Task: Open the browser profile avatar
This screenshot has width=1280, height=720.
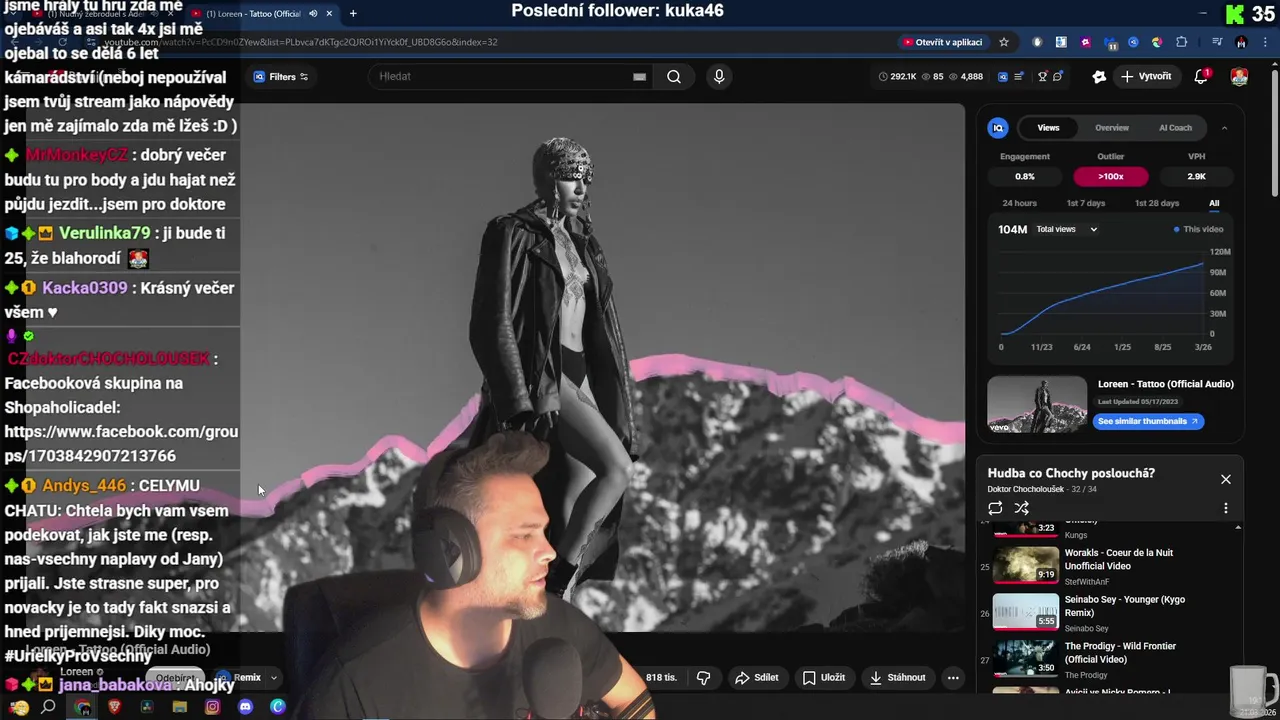Action: 1241,42
